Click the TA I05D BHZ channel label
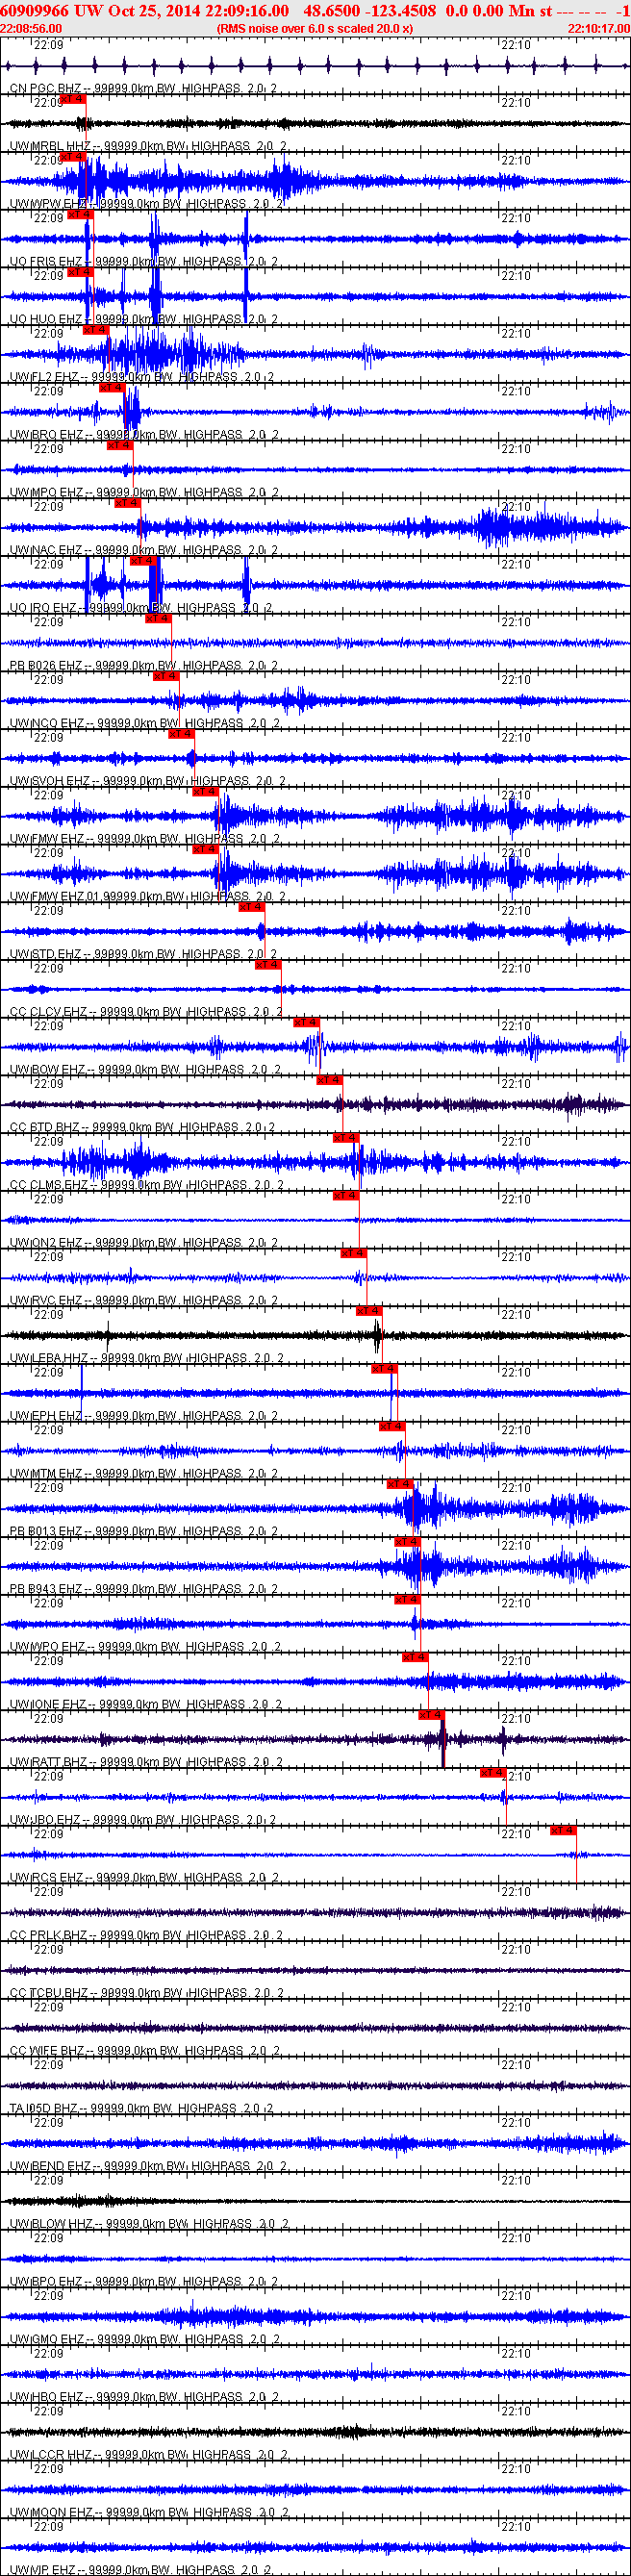Screen dimensions: 631x2576 (44, 2108)
